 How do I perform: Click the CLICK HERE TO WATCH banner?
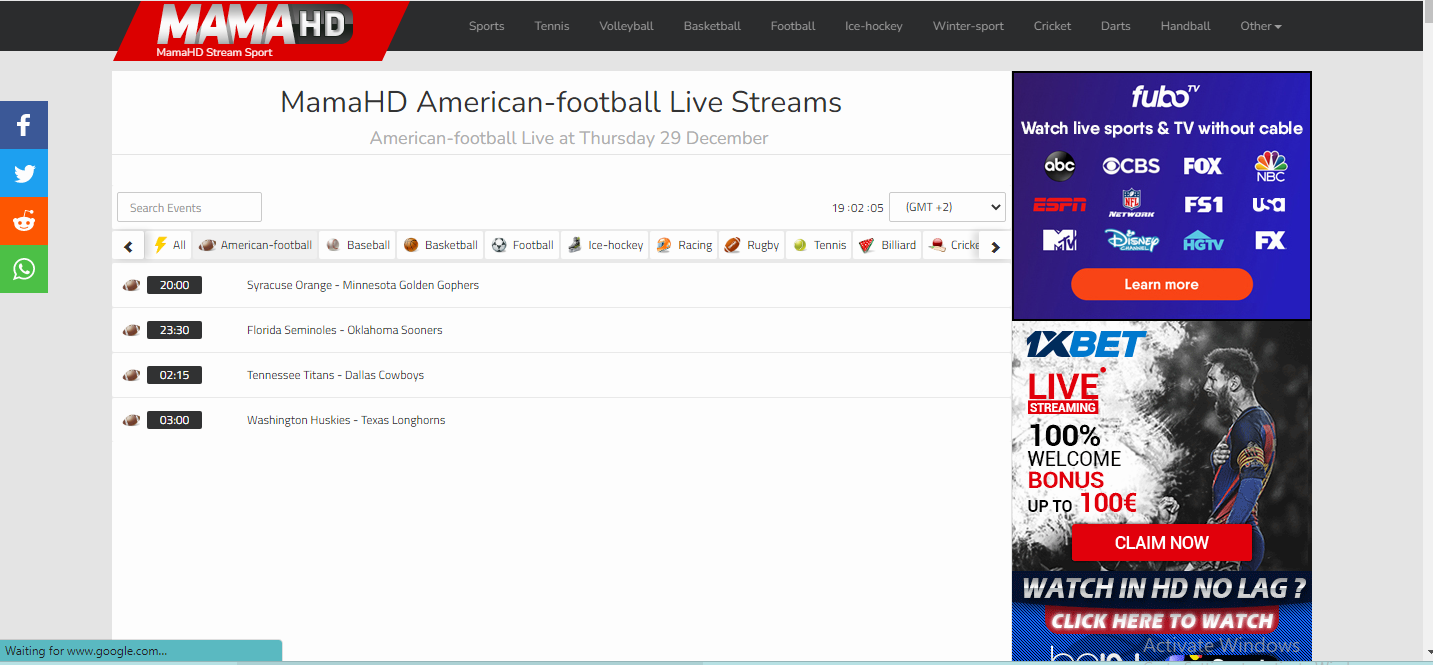click(x=1161, y=621)
